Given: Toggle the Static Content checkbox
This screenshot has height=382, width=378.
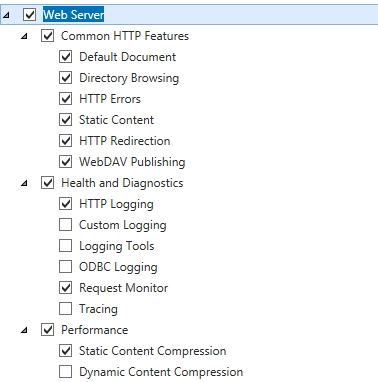Looking at the screenshot, I should (x=66, y=120).
